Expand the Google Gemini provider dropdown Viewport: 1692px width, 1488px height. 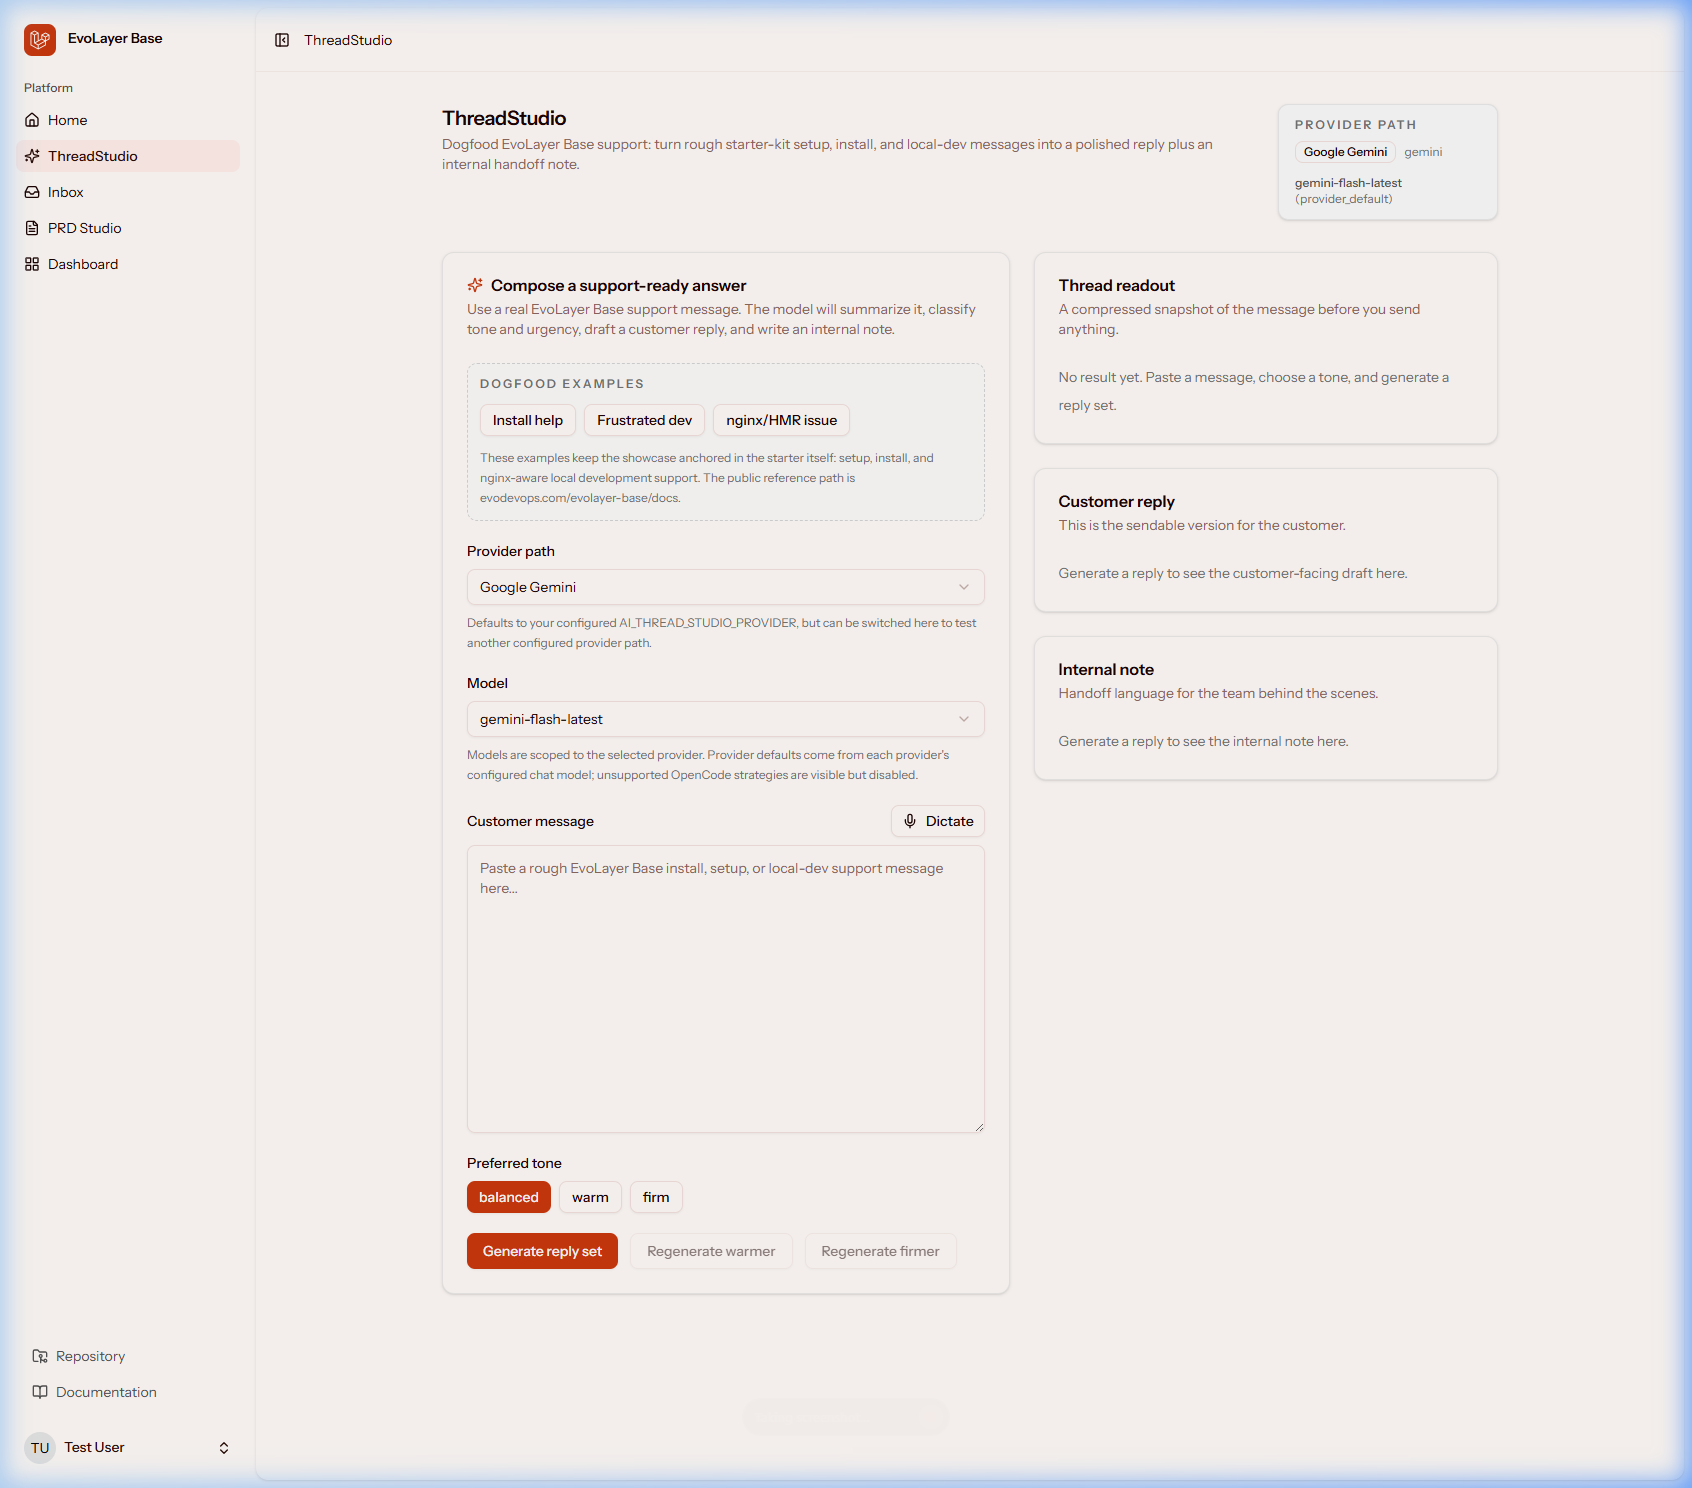[726, 587]
